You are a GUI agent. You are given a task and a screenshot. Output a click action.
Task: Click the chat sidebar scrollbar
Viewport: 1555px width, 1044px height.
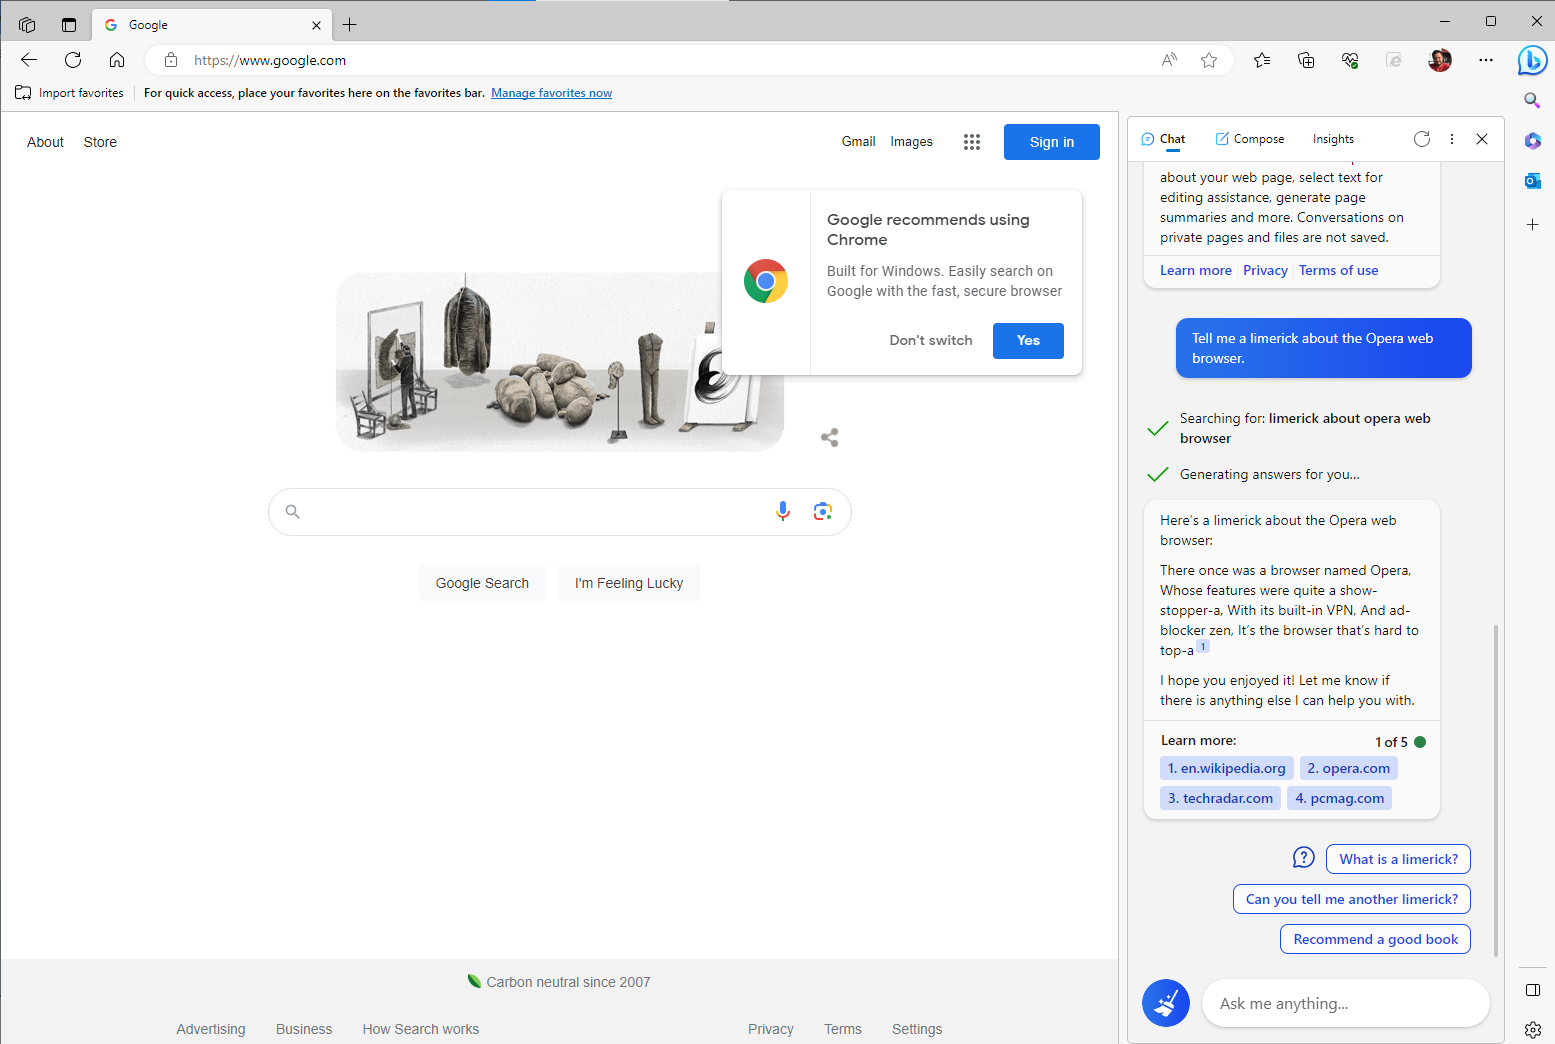point(1496,790)
